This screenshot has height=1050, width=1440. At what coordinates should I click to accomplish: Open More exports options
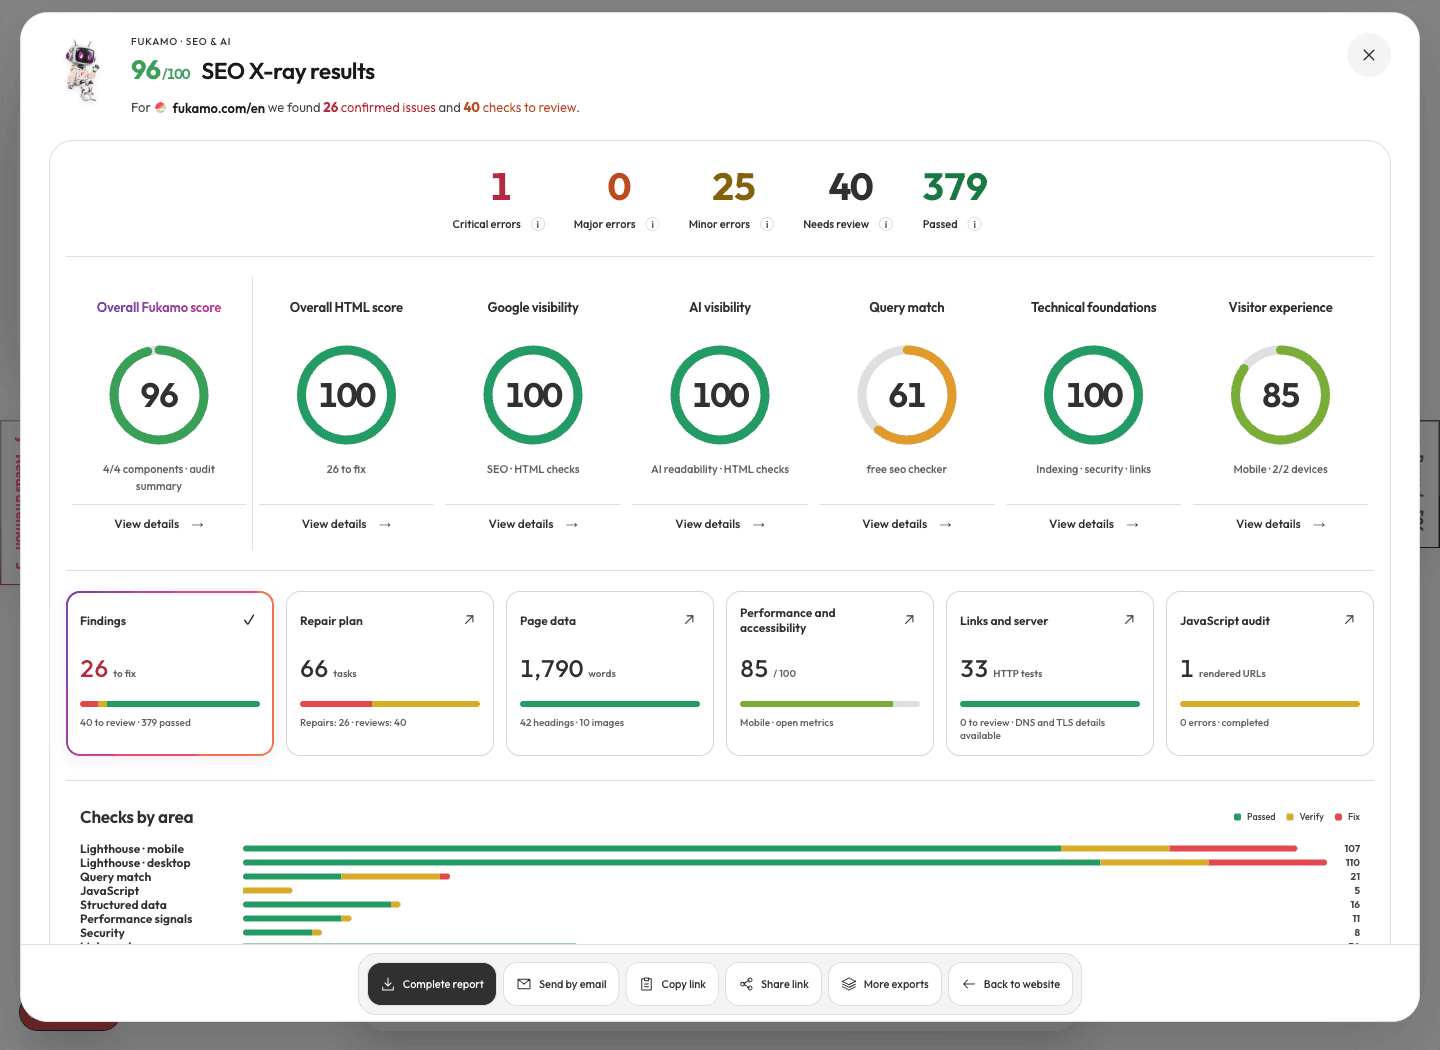click(x=885, y=984)
